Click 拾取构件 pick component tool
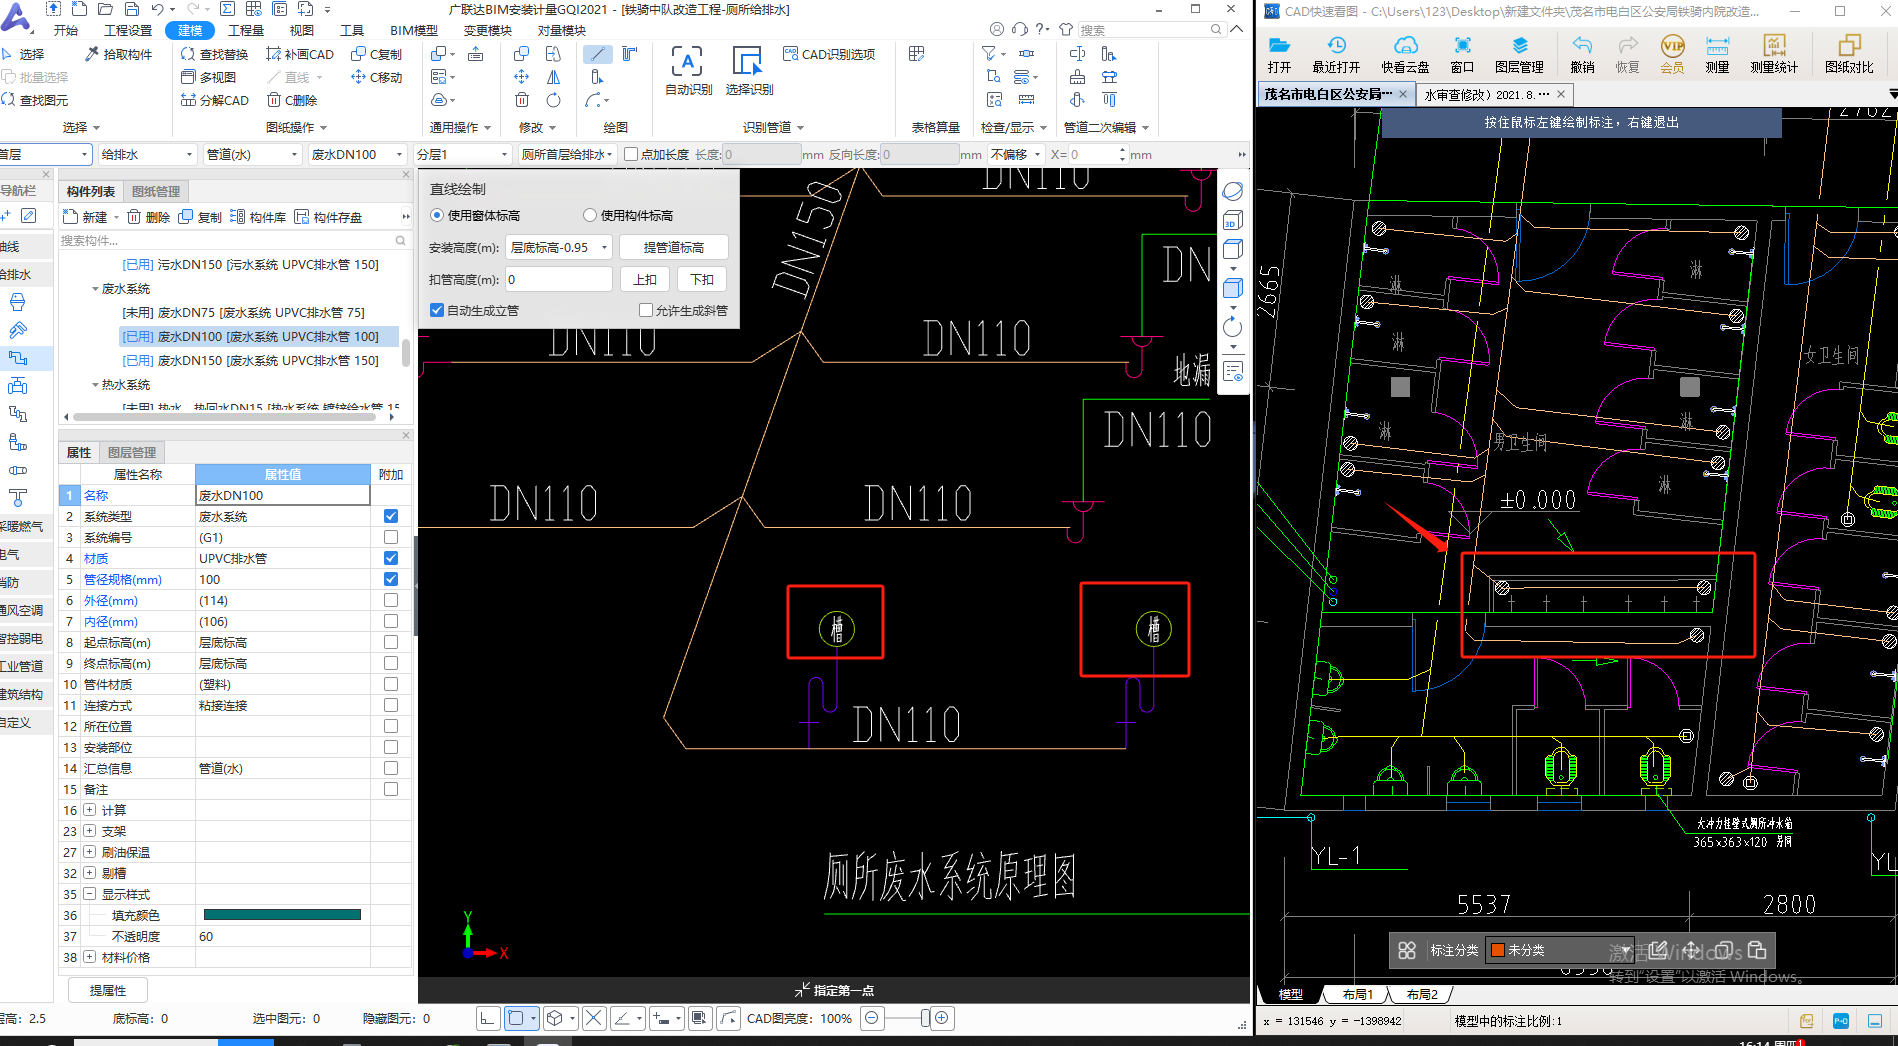The width and height of the screenshot is (1898, 1046). [119, 54]
